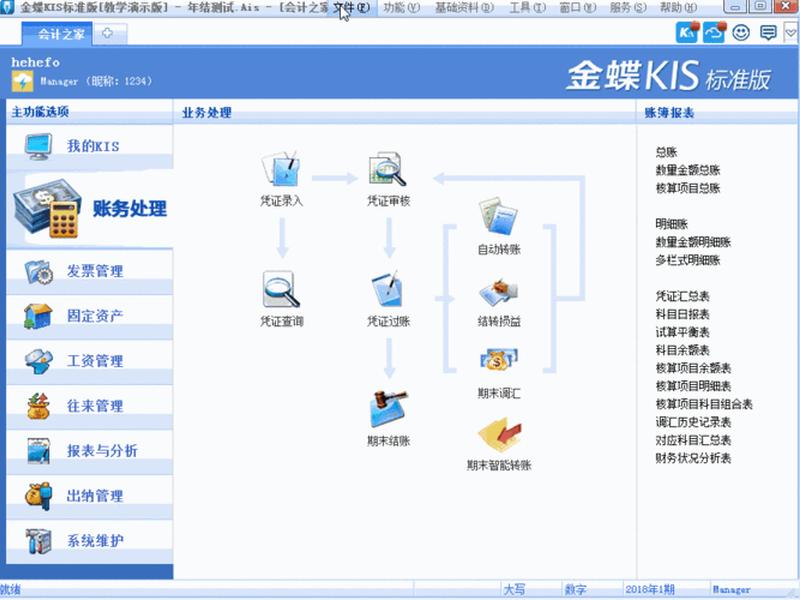The width and height of the screenshot is (800, 600).
Task: Open 期末结账 period closing icon
Action: tap(389, 409)
